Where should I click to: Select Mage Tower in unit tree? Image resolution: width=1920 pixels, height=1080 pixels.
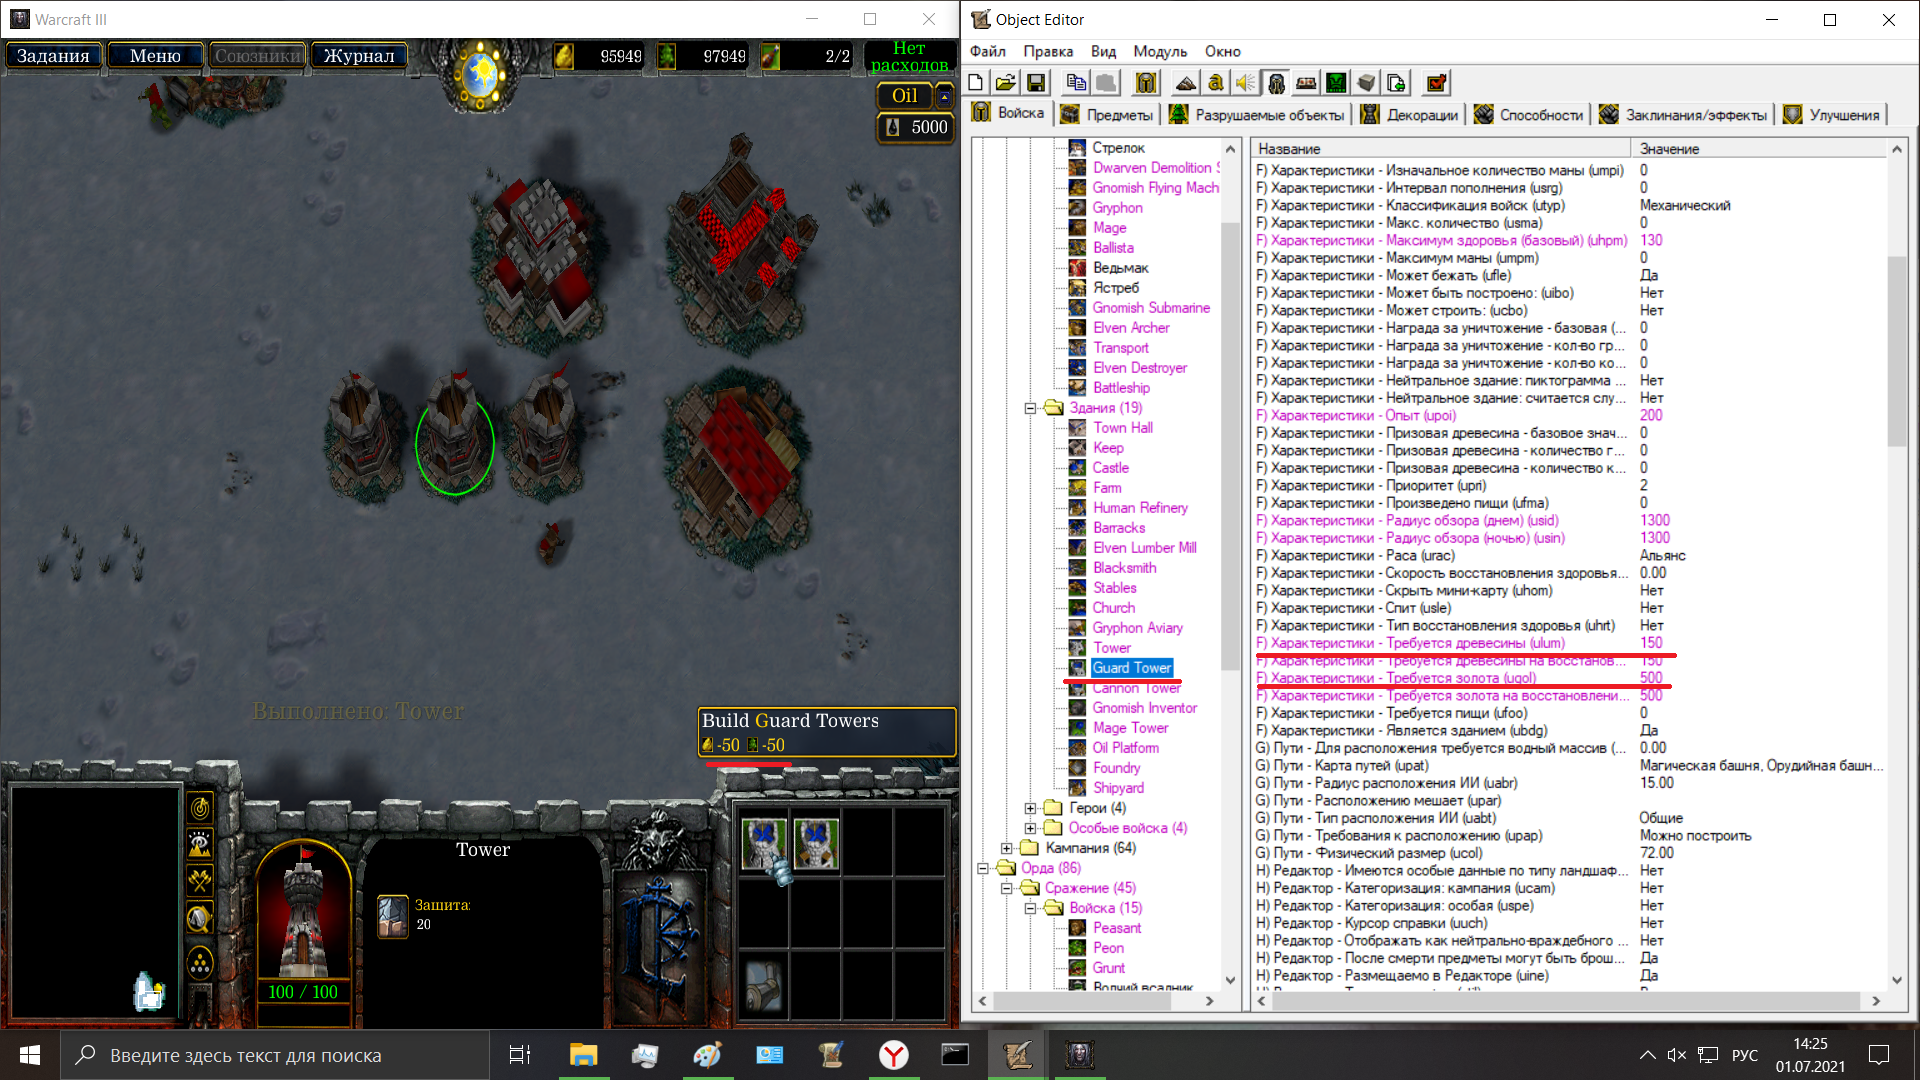(x=1130, y=728)
